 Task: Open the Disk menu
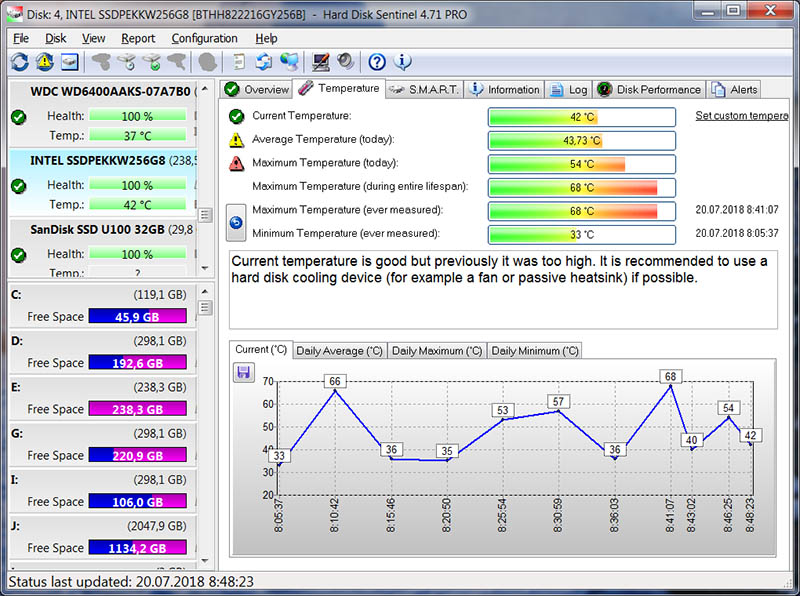coord(56,38)
